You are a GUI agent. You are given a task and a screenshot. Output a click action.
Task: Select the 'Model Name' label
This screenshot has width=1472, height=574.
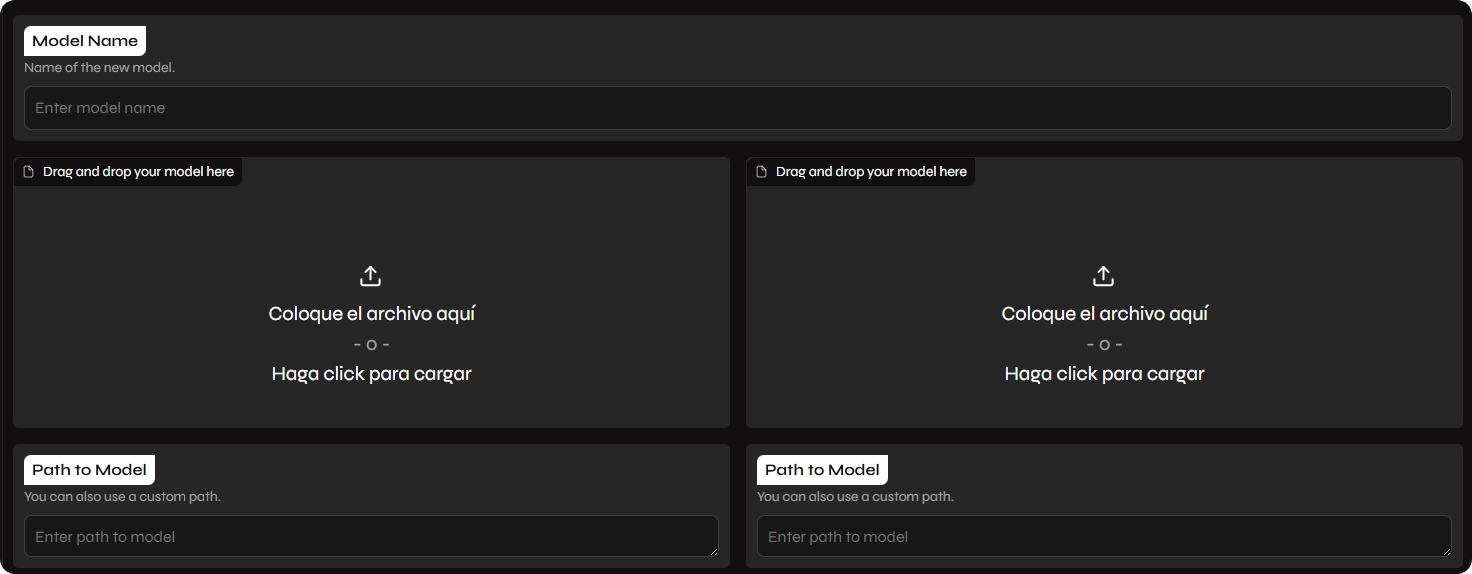tap(85, 41)
